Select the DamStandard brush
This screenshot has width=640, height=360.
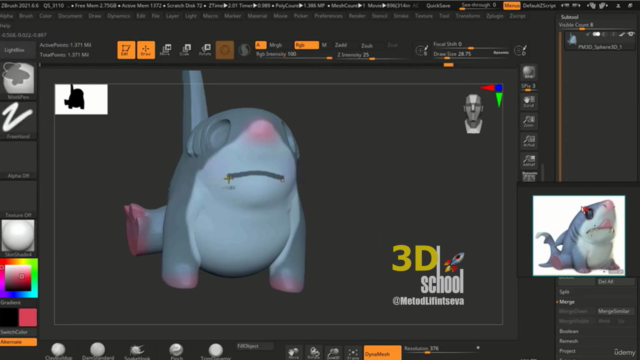coord(98,351)
